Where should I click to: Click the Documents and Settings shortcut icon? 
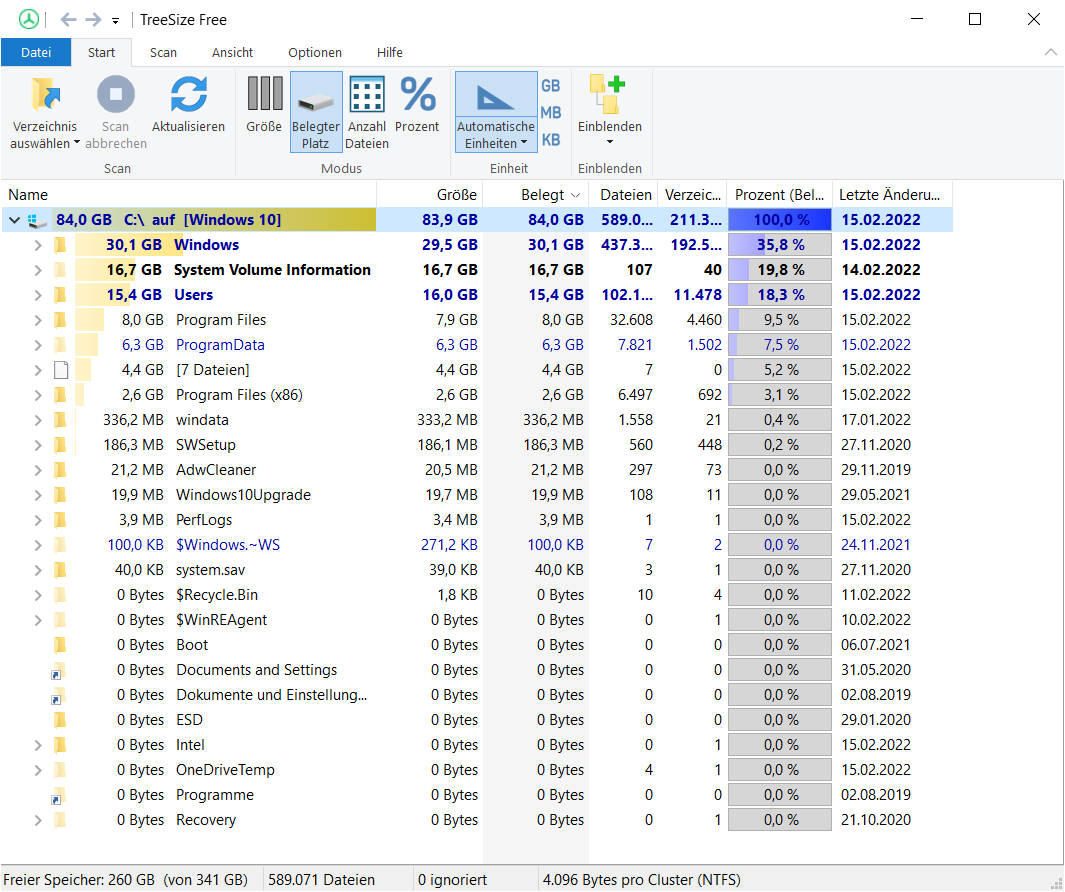click(59, 671)
